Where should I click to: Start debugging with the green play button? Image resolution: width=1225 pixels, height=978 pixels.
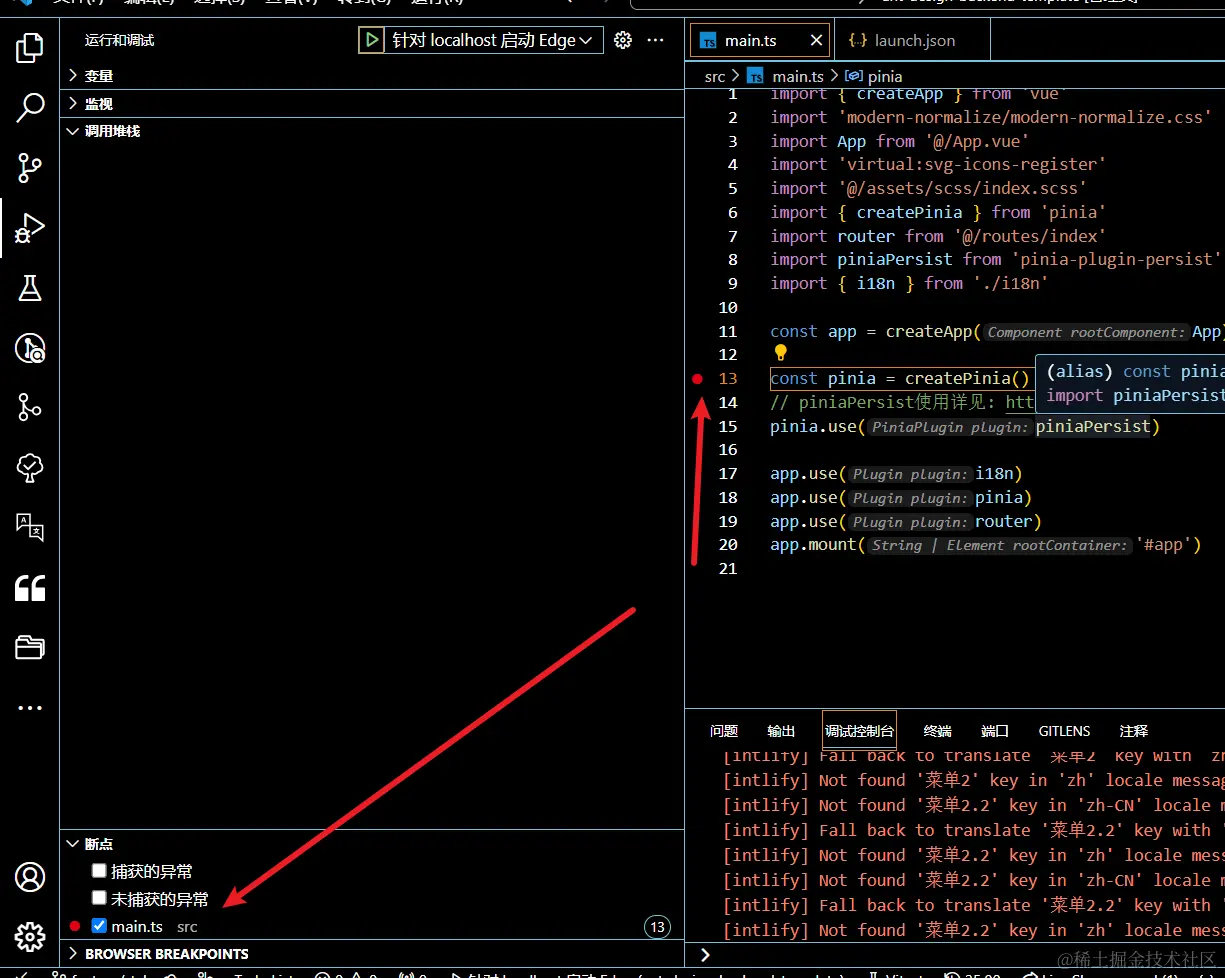372,40
